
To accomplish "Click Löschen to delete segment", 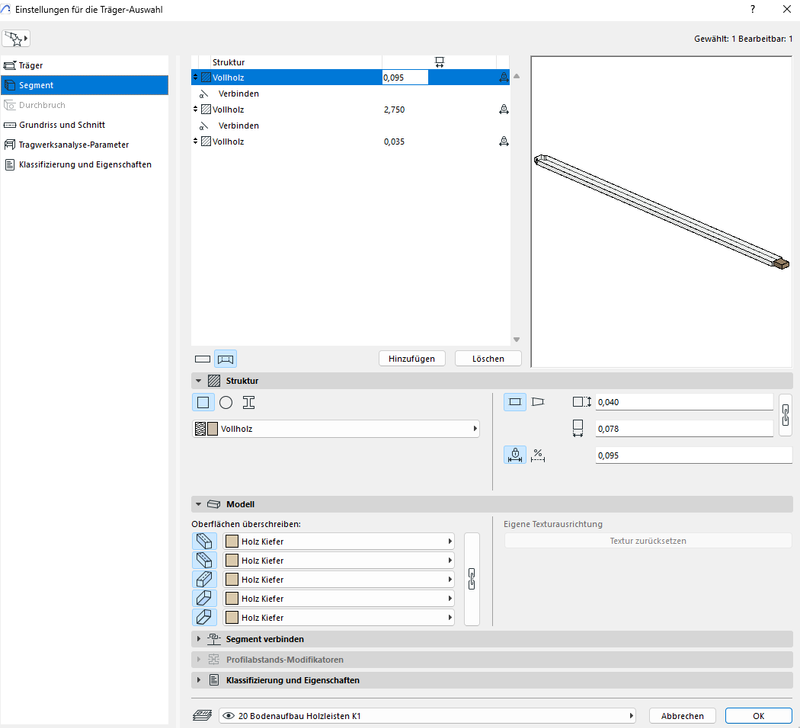I will (x=488, y=359).
